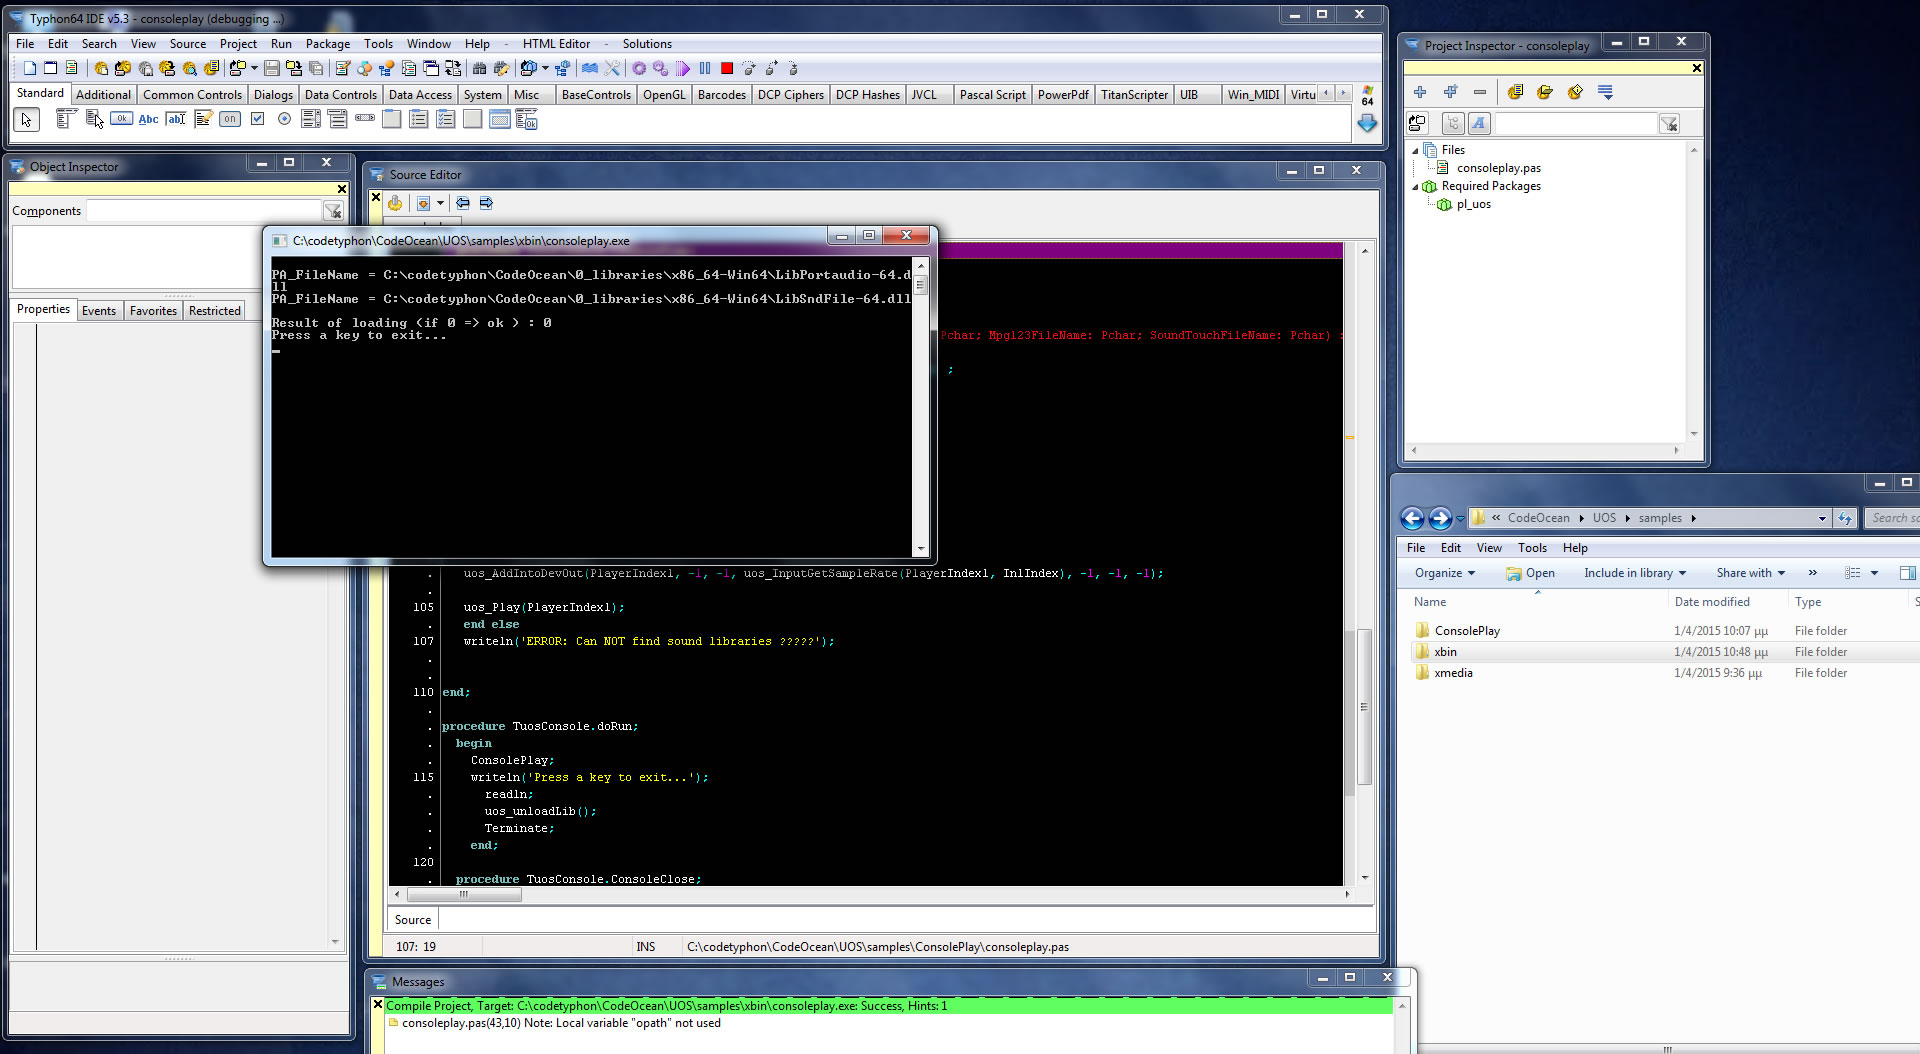The width and height of the screenshot is (1920, 1054).
Task: Click the red Stop debugging button
Action: coord(727,69)
